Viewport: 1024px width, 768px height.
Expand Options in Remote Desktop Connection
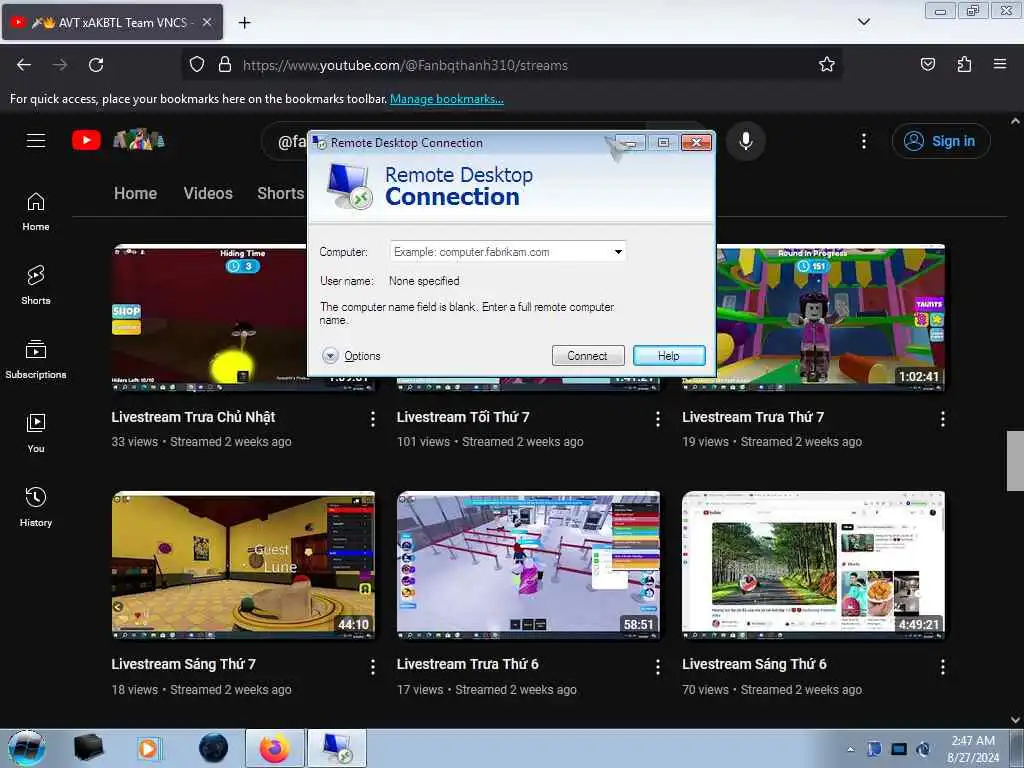point(351,356)
